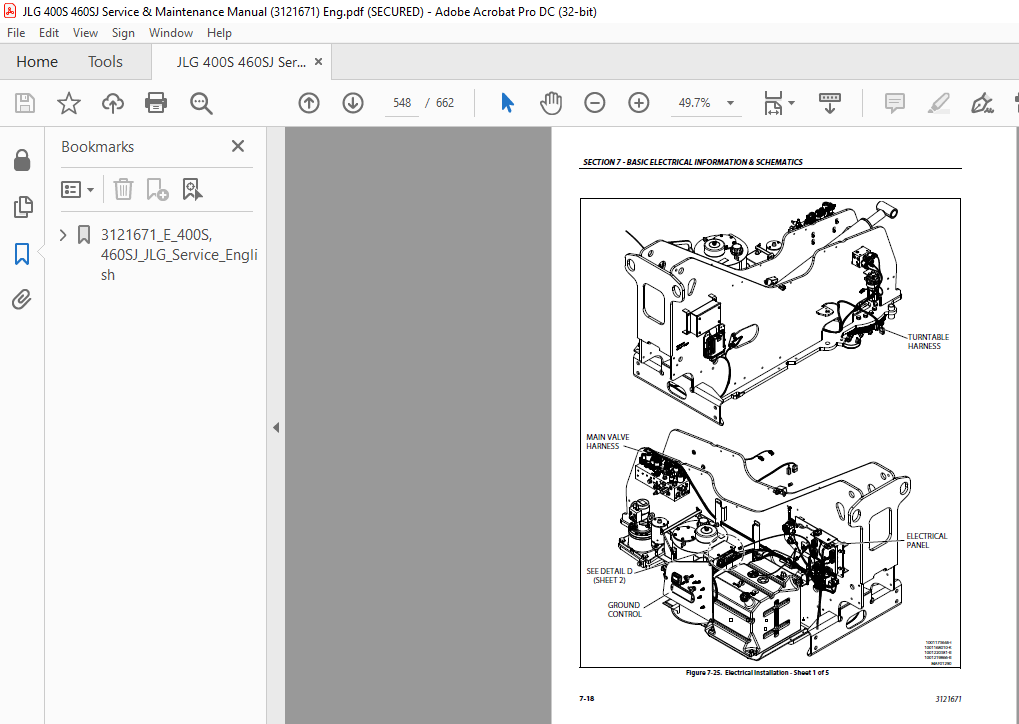This screenshot has width=1019, height=724.
Task: Zoom out with the minus circle icon
Action: [x=595, y=103]
